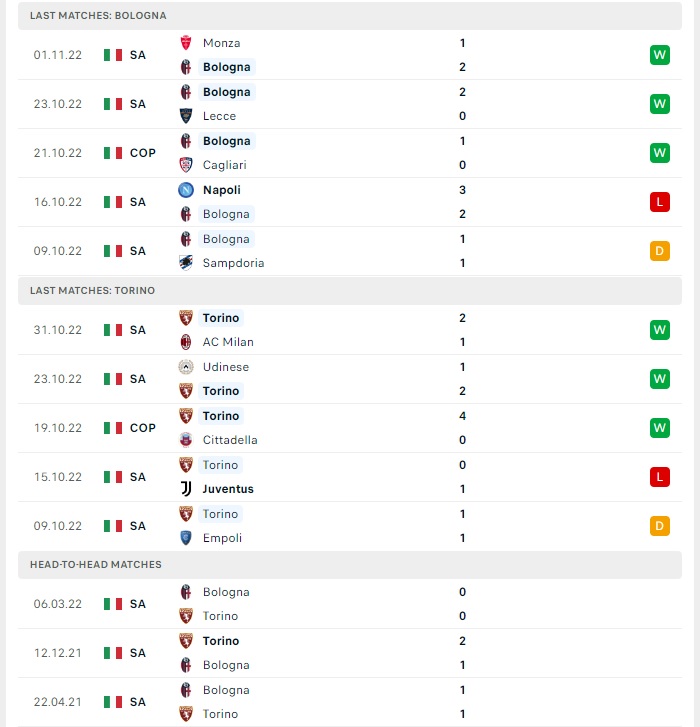The image size is (700, 727).
Task: Click the Empoli club crest icon
Action: click(186, 538)
